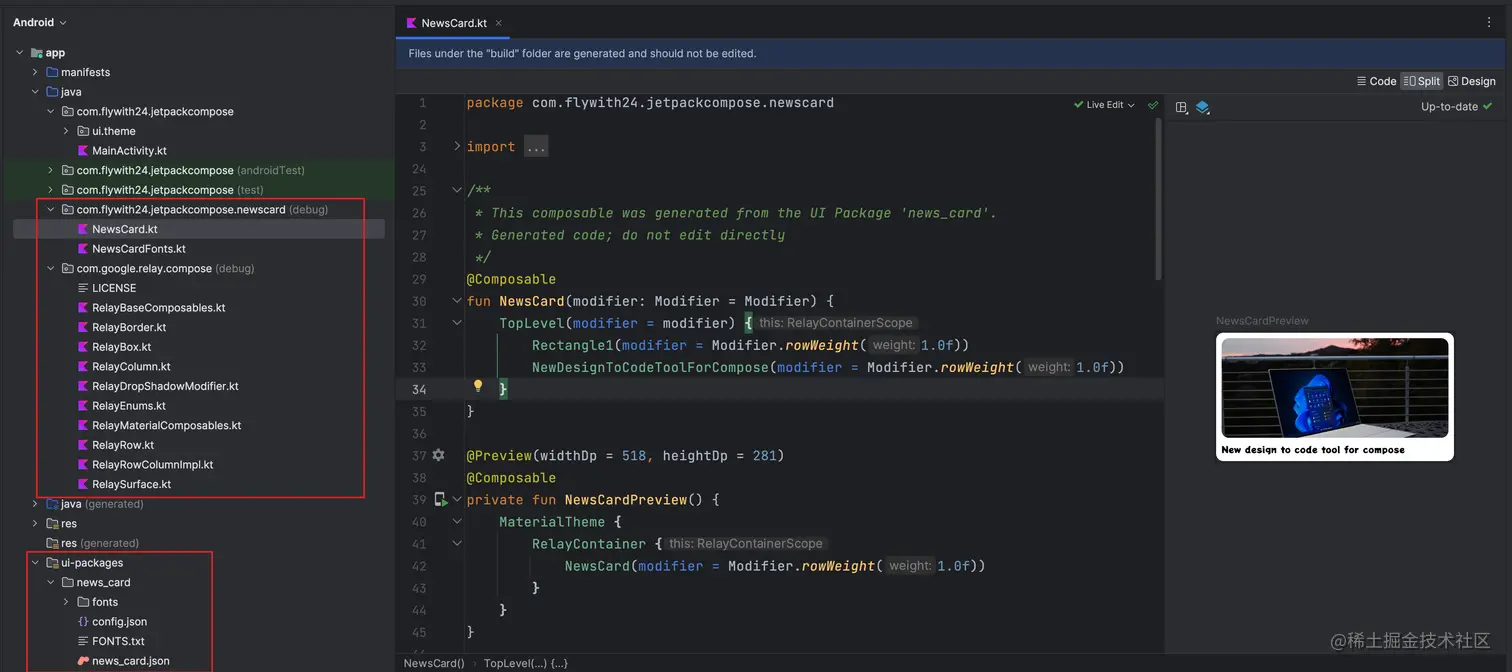
Task: Click the green checkmark next to Live Edit
Action: pos(1152,106)
